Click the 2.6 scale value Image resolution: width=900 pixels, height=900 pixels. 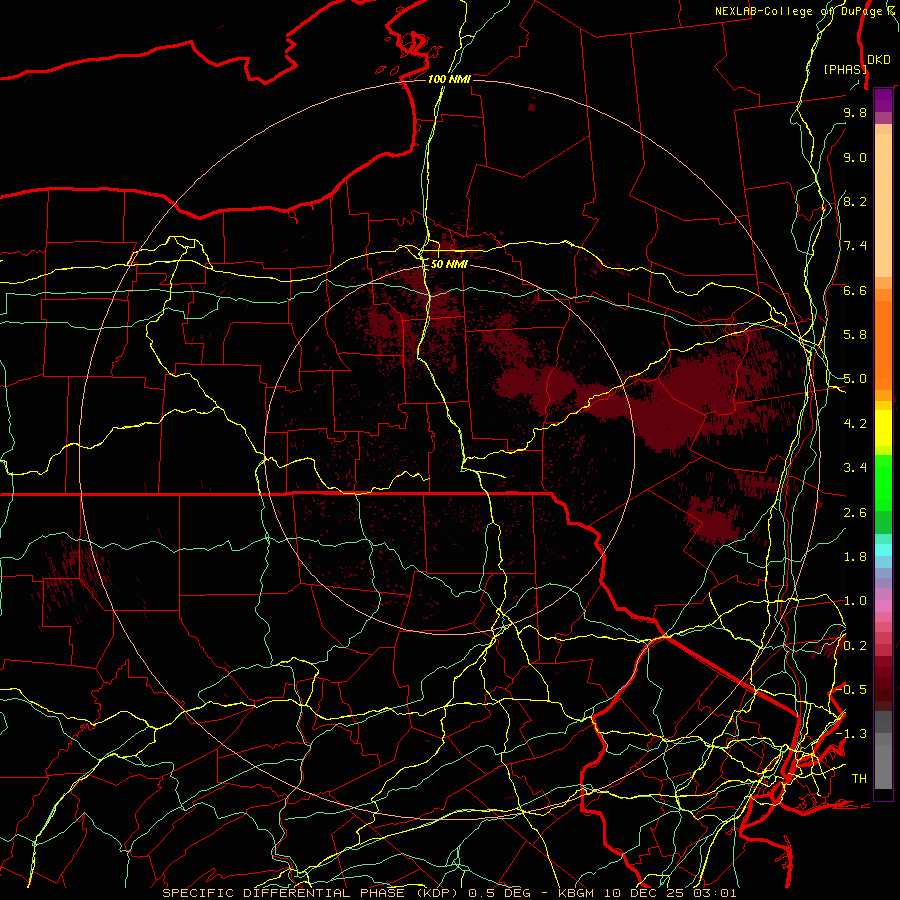point(855,513)
